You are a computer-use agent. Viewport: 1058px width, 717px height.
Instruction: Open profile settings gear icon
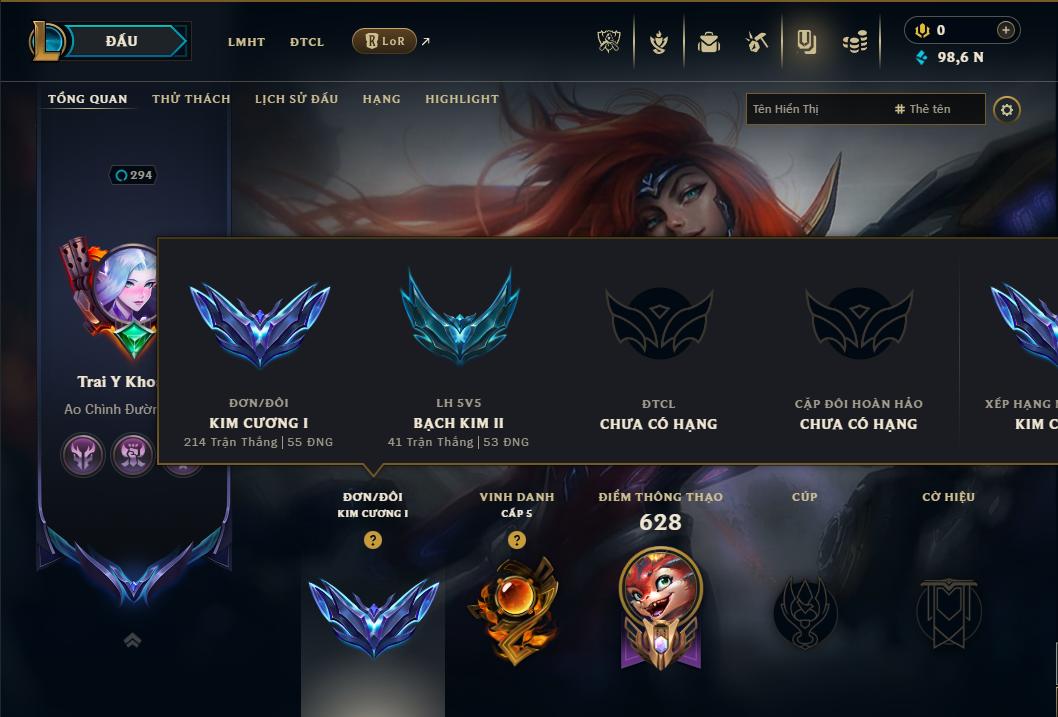tap(1007, 110)
